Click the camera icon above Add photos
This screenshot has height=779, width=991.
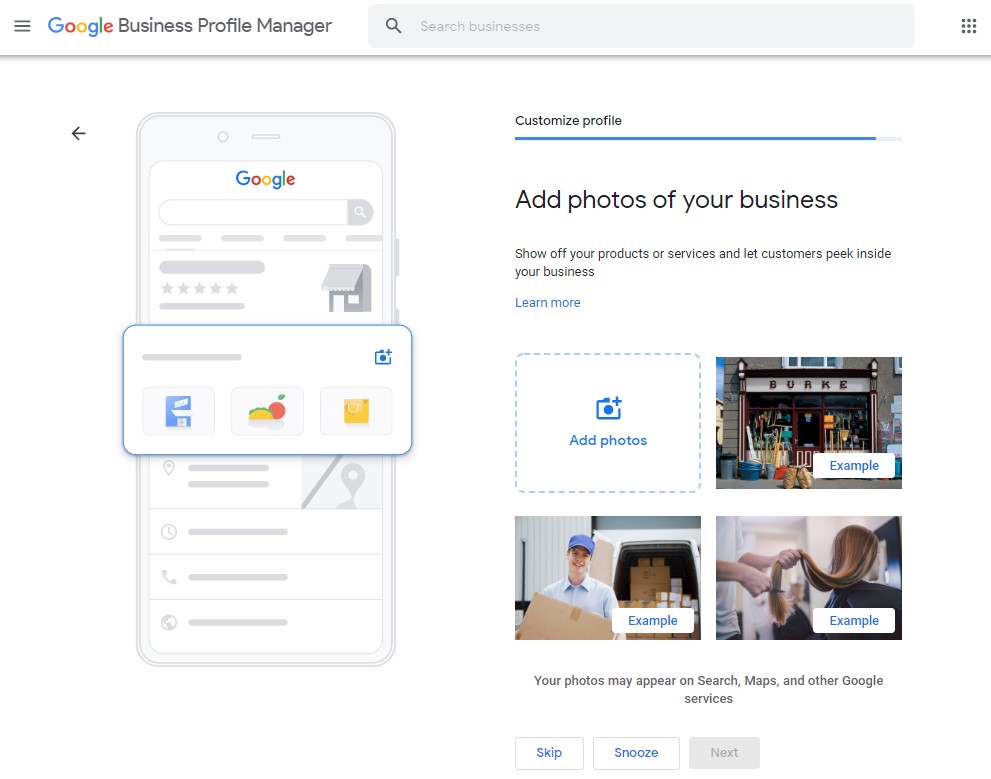coord(608,408)
